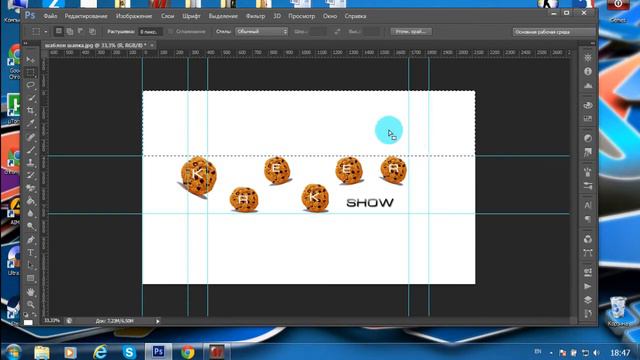Click the Refine Edge (Уточн. край) button
Screen dimensions: 640x360
(x=411, y=31)
